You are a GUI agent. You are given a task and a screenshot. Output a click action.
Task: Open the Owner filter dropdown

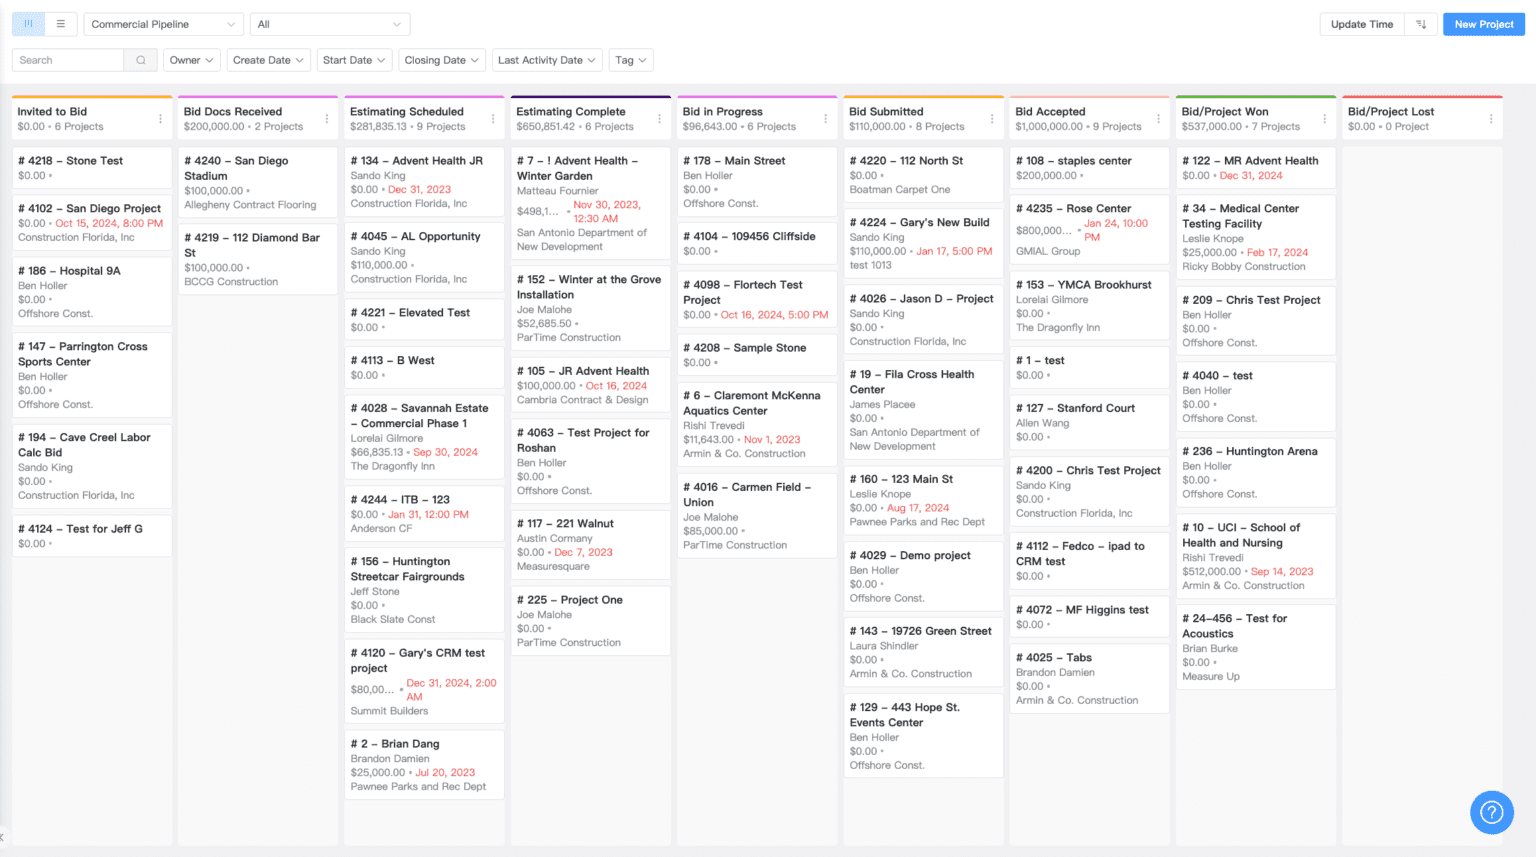191,60
